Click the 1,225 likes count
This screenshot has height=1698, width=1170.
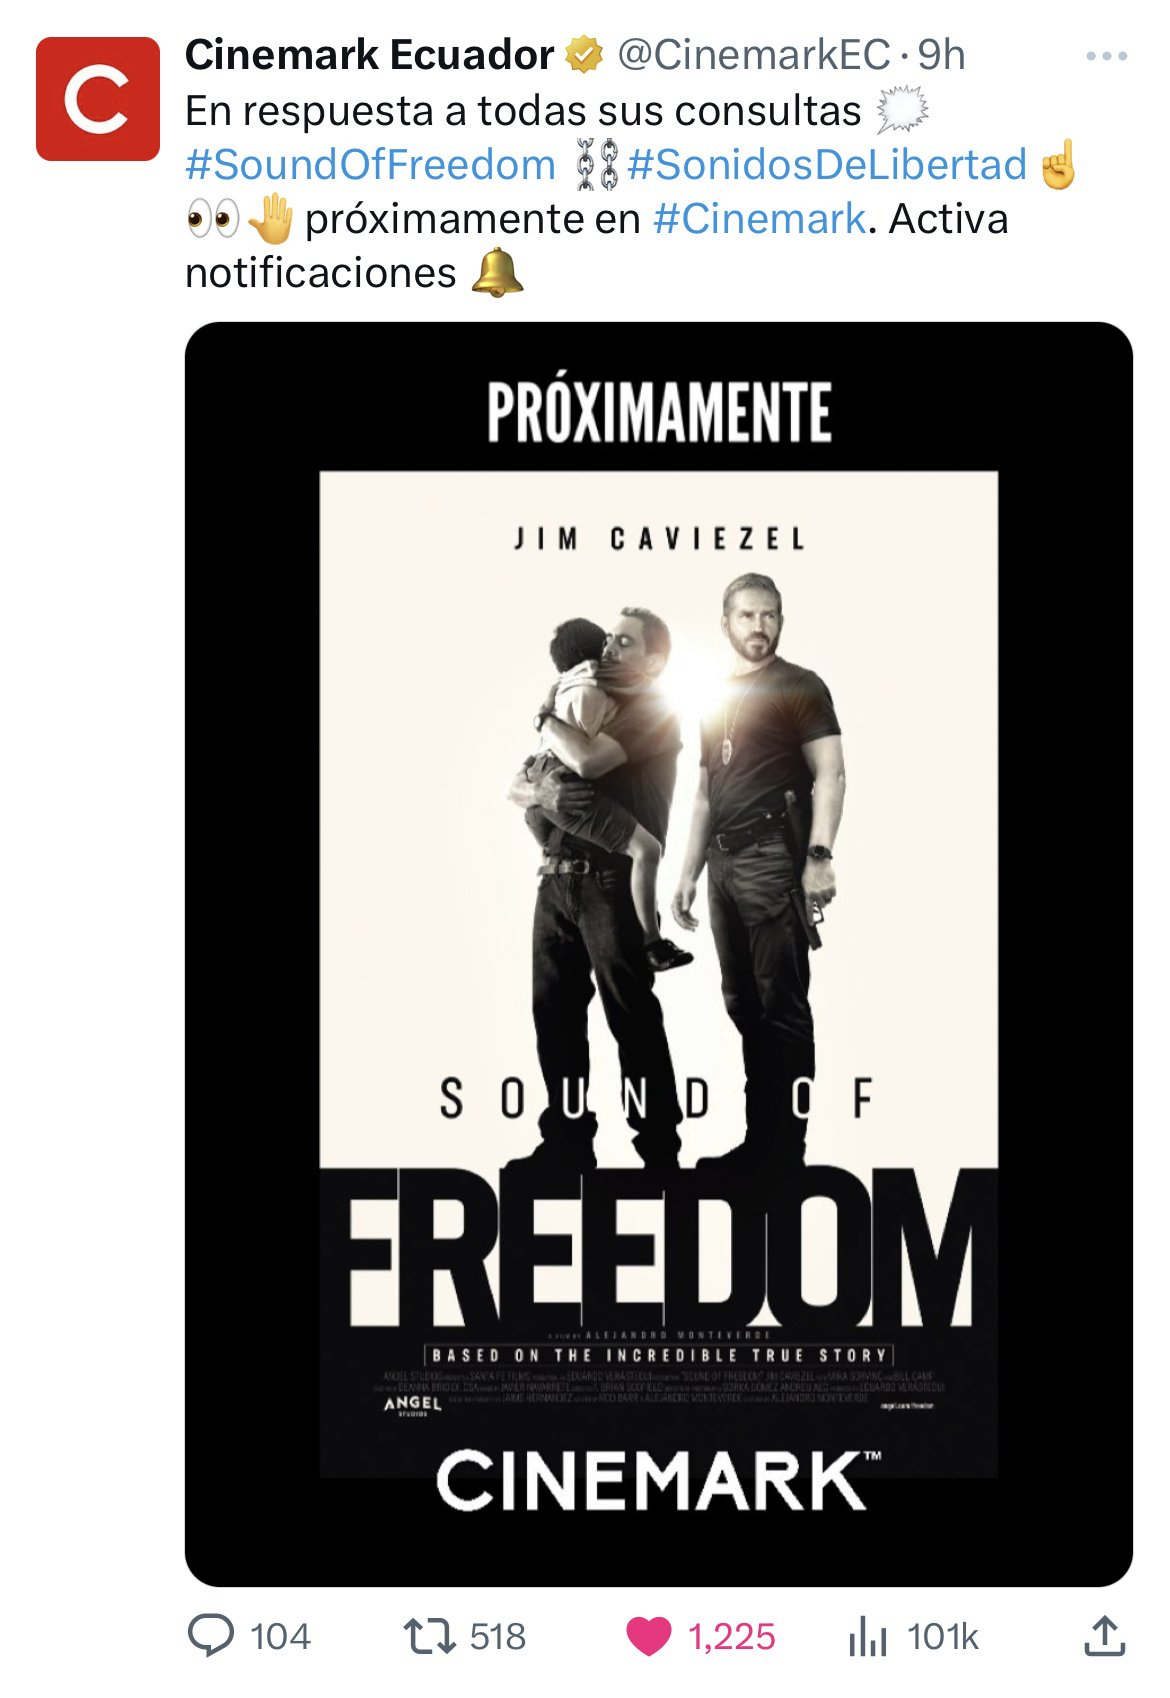(731, 1637)
